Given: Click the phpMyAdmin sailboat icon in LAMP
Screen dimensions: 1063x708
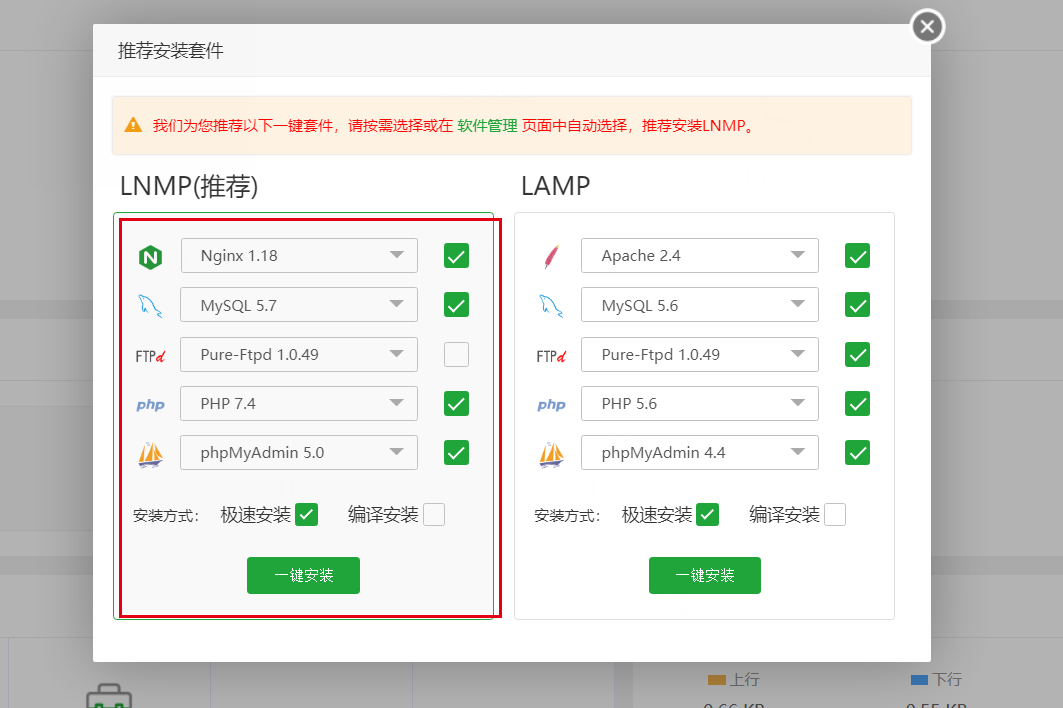Looking at the screenshot, I should point(551,454).
